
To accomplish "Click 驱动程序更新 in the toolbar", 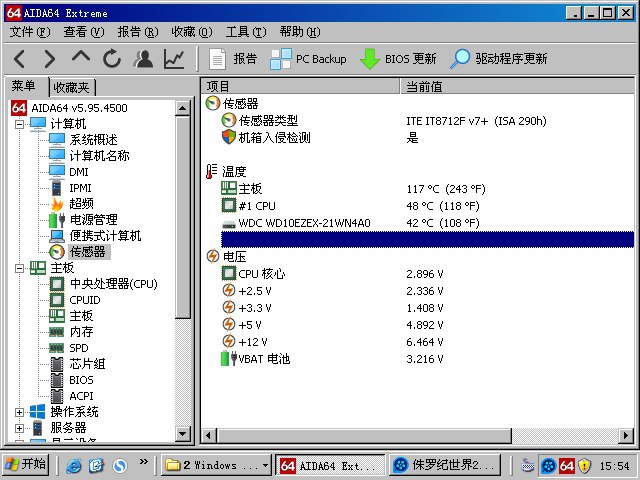I will pos(499,59).
